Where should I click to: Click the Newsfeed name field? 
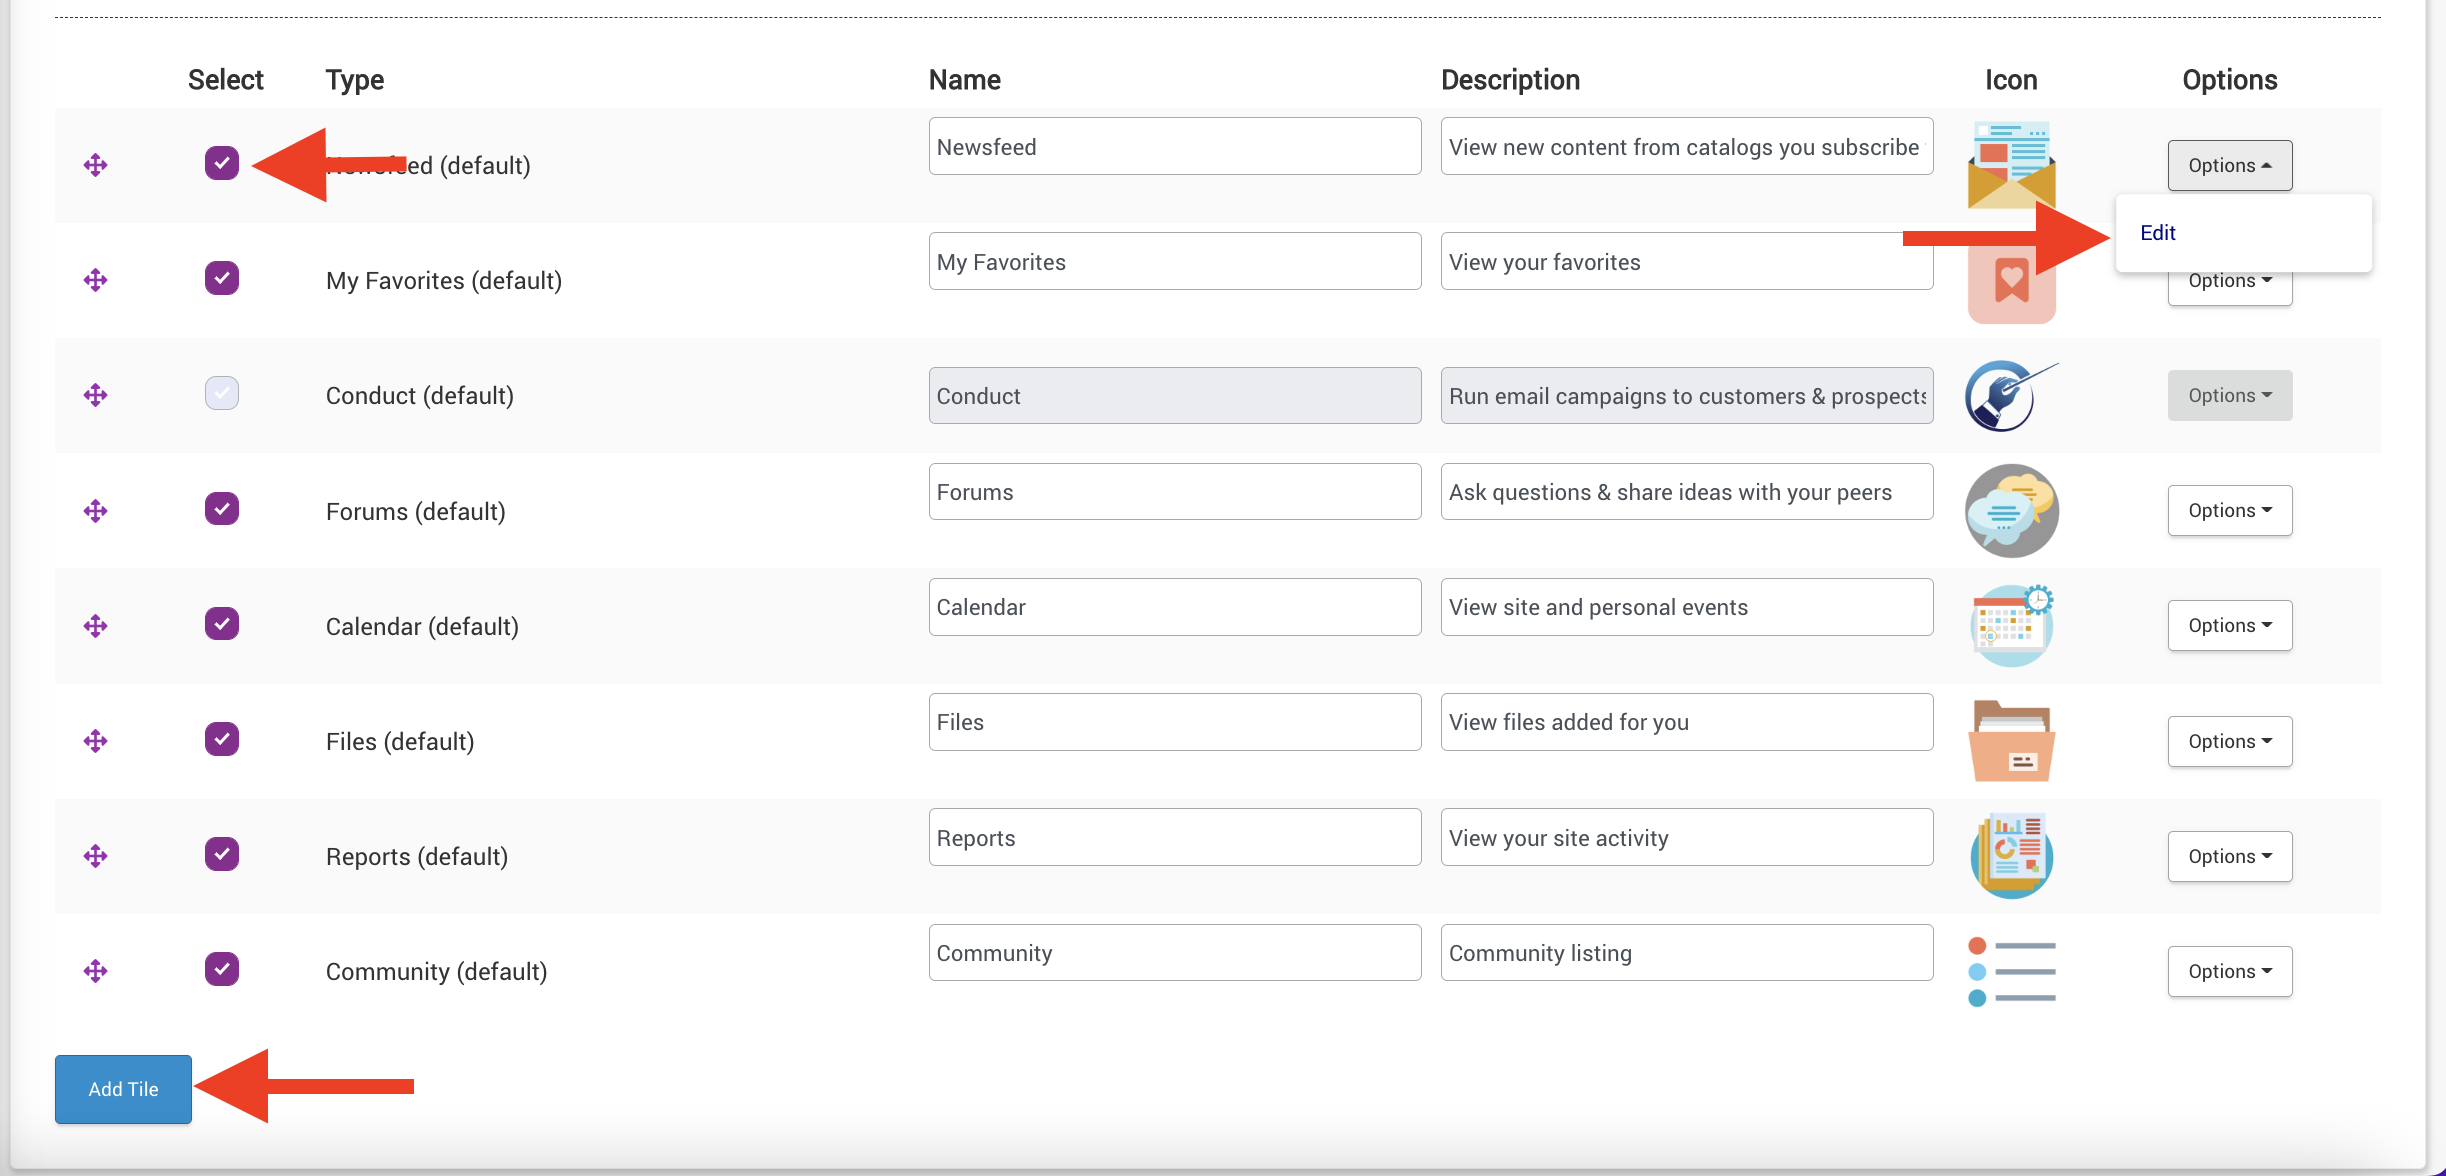(x=1175, y=146)
